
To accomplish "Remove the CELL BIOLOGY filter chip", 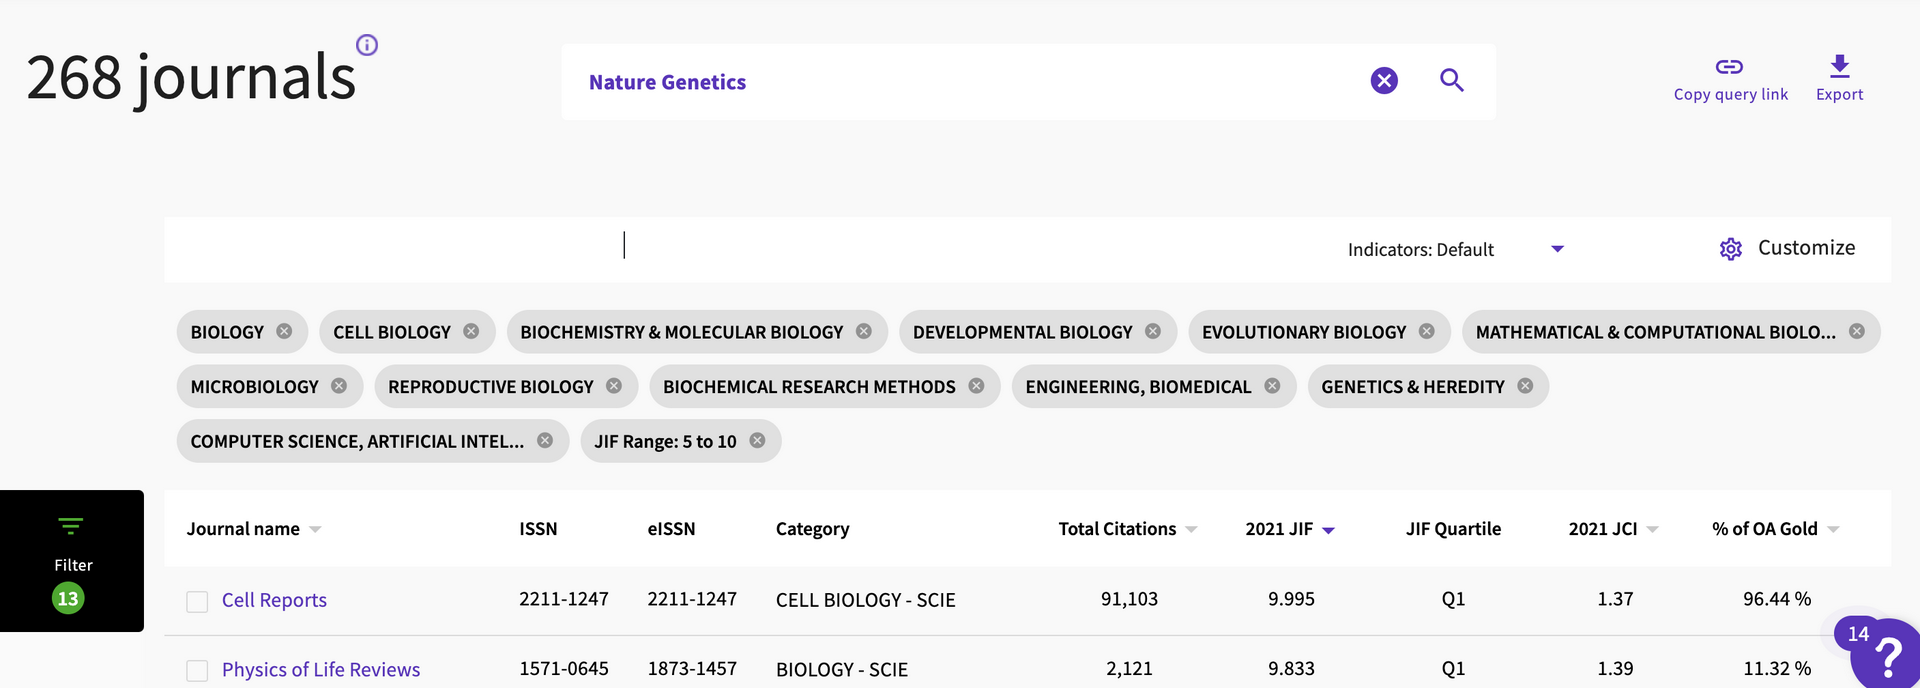I will click(471, 331).
